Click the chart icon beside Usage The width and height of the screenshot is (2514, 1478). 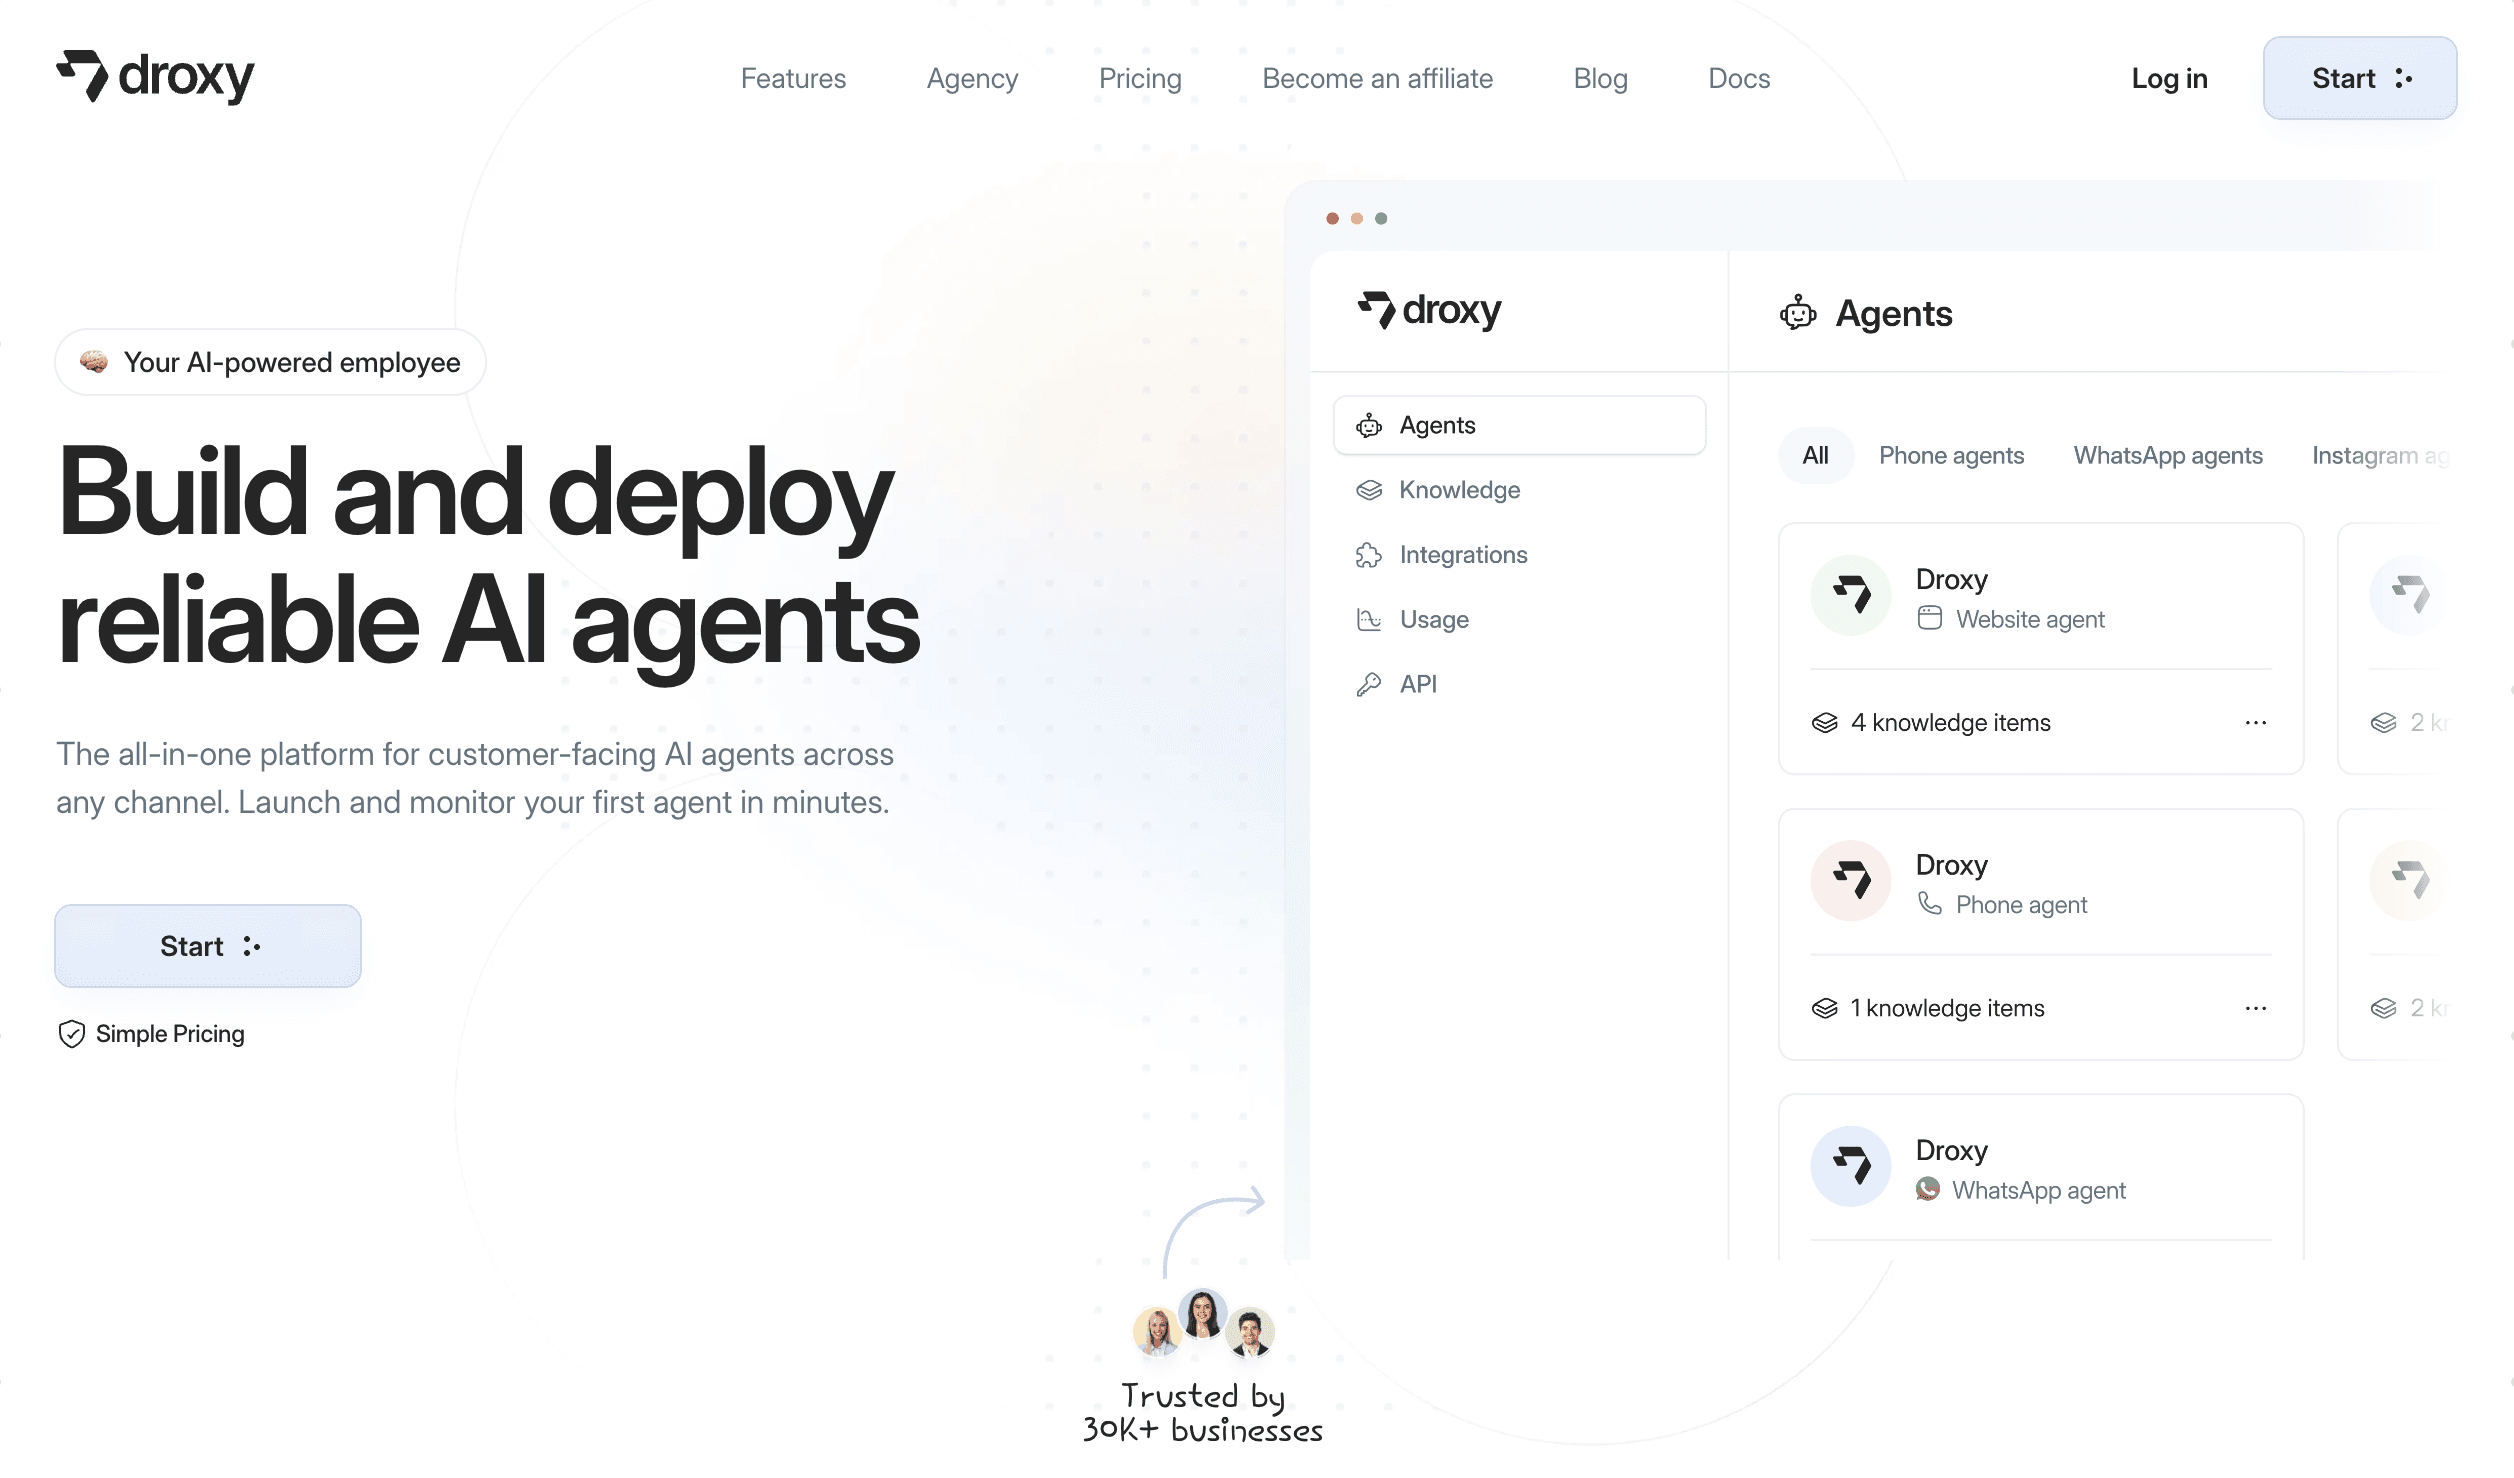[x=1369, y=620]
